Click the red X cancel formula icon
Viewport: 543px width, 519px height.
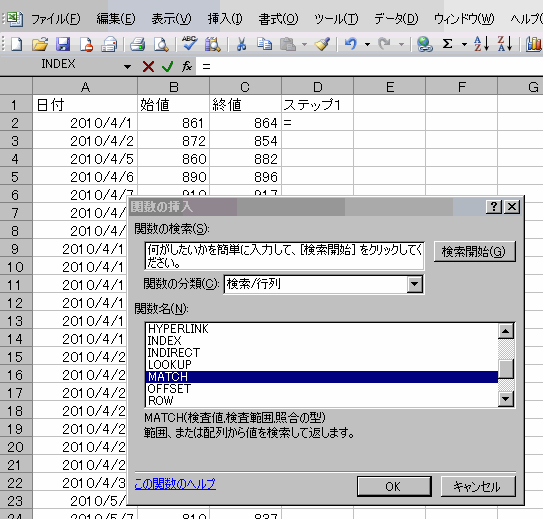tap(148, 66)
